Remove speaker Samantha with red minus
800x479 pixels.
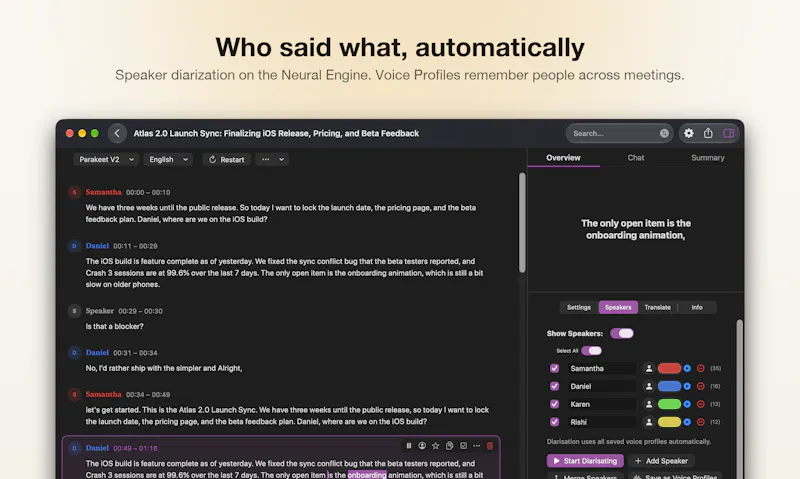pyautogui.click(x=701, y=368)
